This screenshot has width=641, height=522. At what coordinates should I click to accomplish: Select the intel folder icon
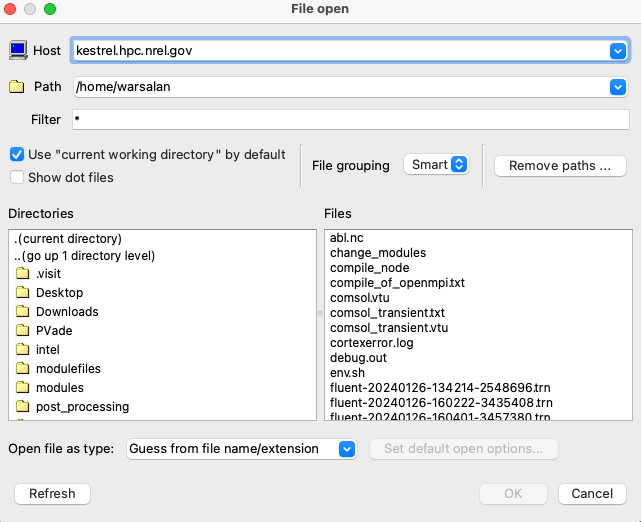tap(23, 350)
